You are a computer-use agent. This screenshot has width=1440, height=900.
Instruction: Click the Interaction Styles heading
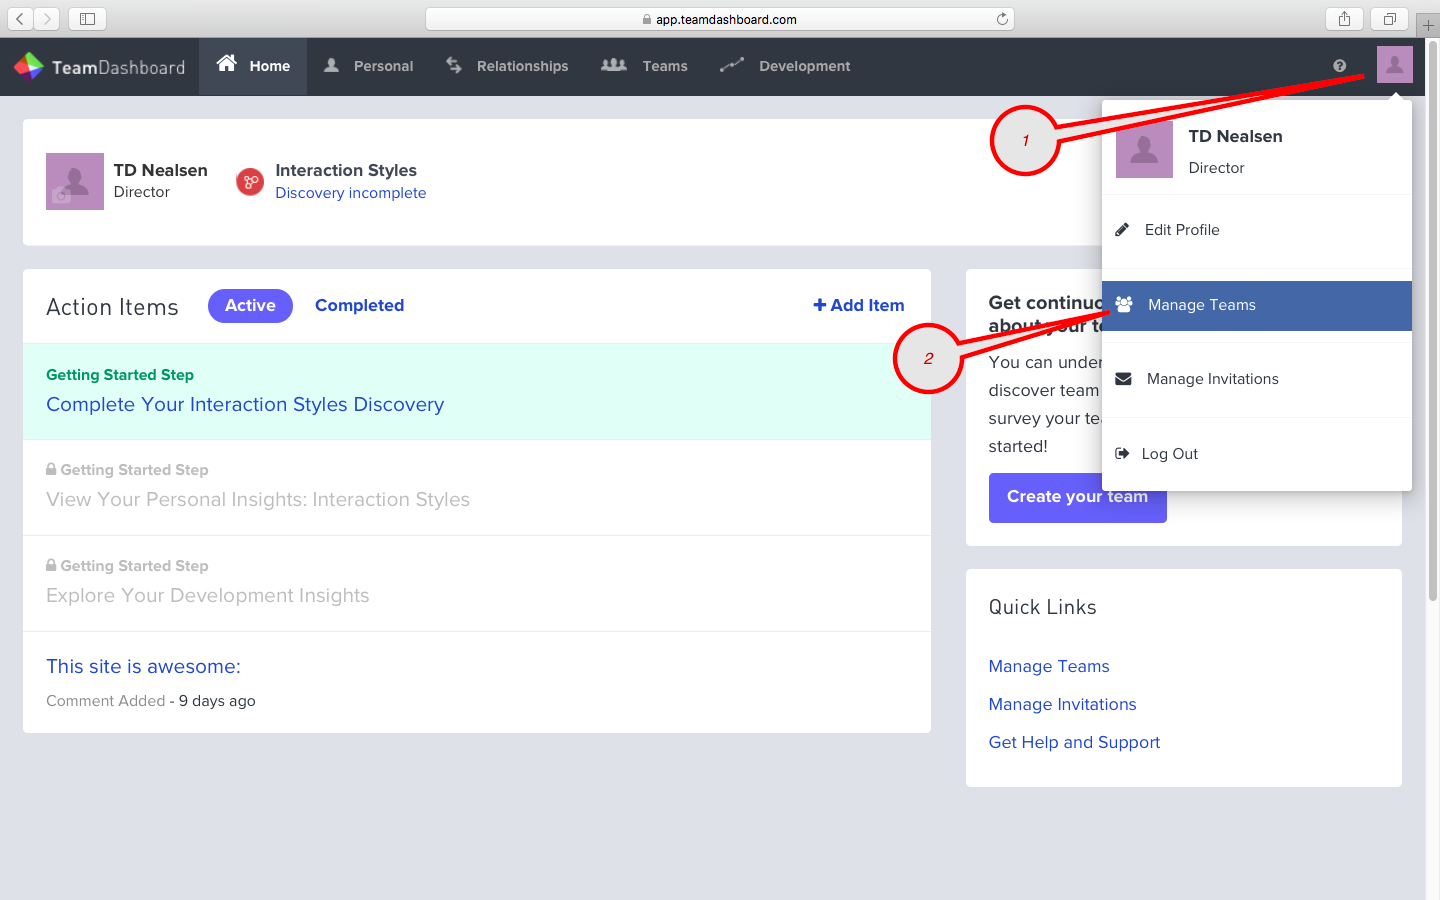(346, 170)
